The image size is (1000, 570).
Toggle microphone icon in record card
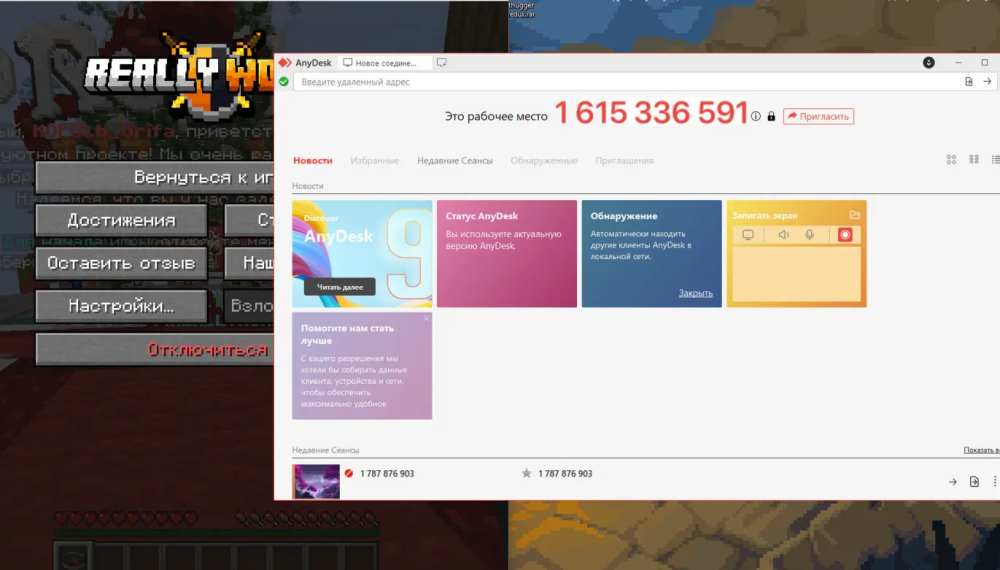pos(809,235)
